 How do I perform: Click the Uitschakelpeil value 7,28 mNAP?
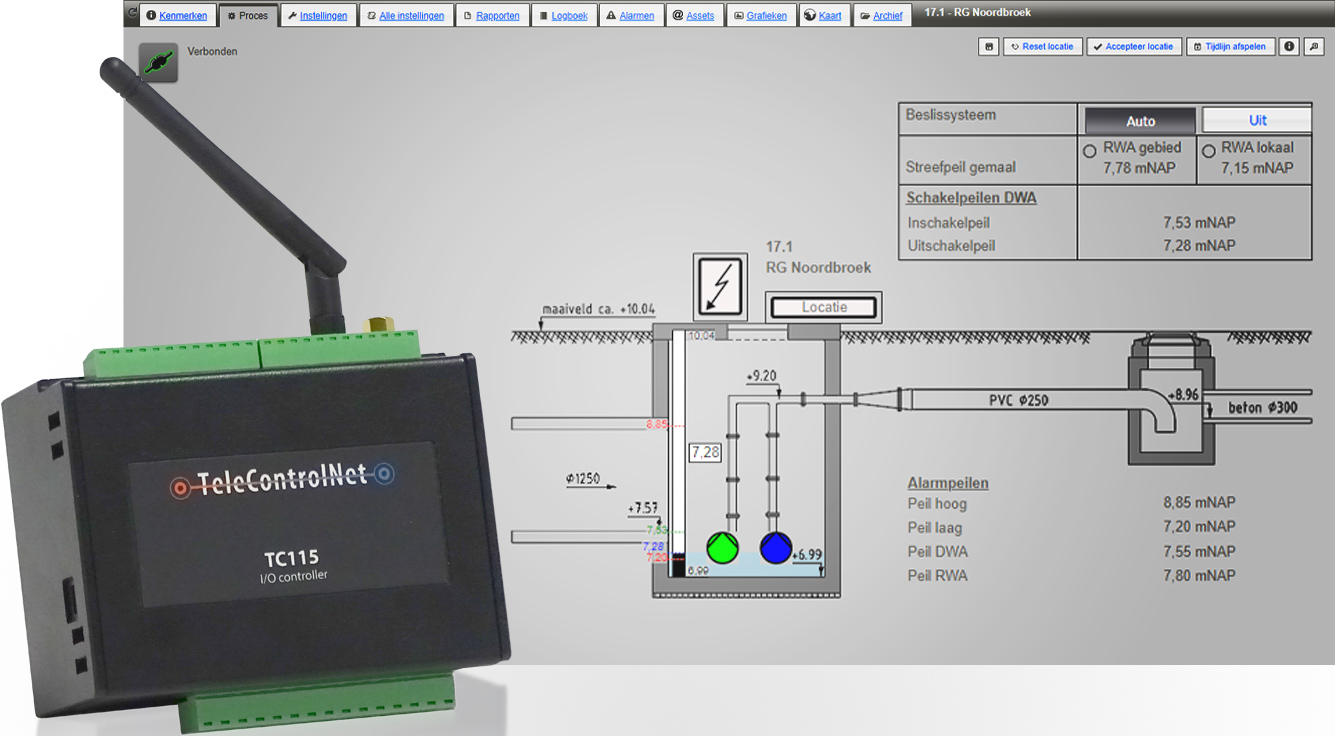tap(1199, 245)
